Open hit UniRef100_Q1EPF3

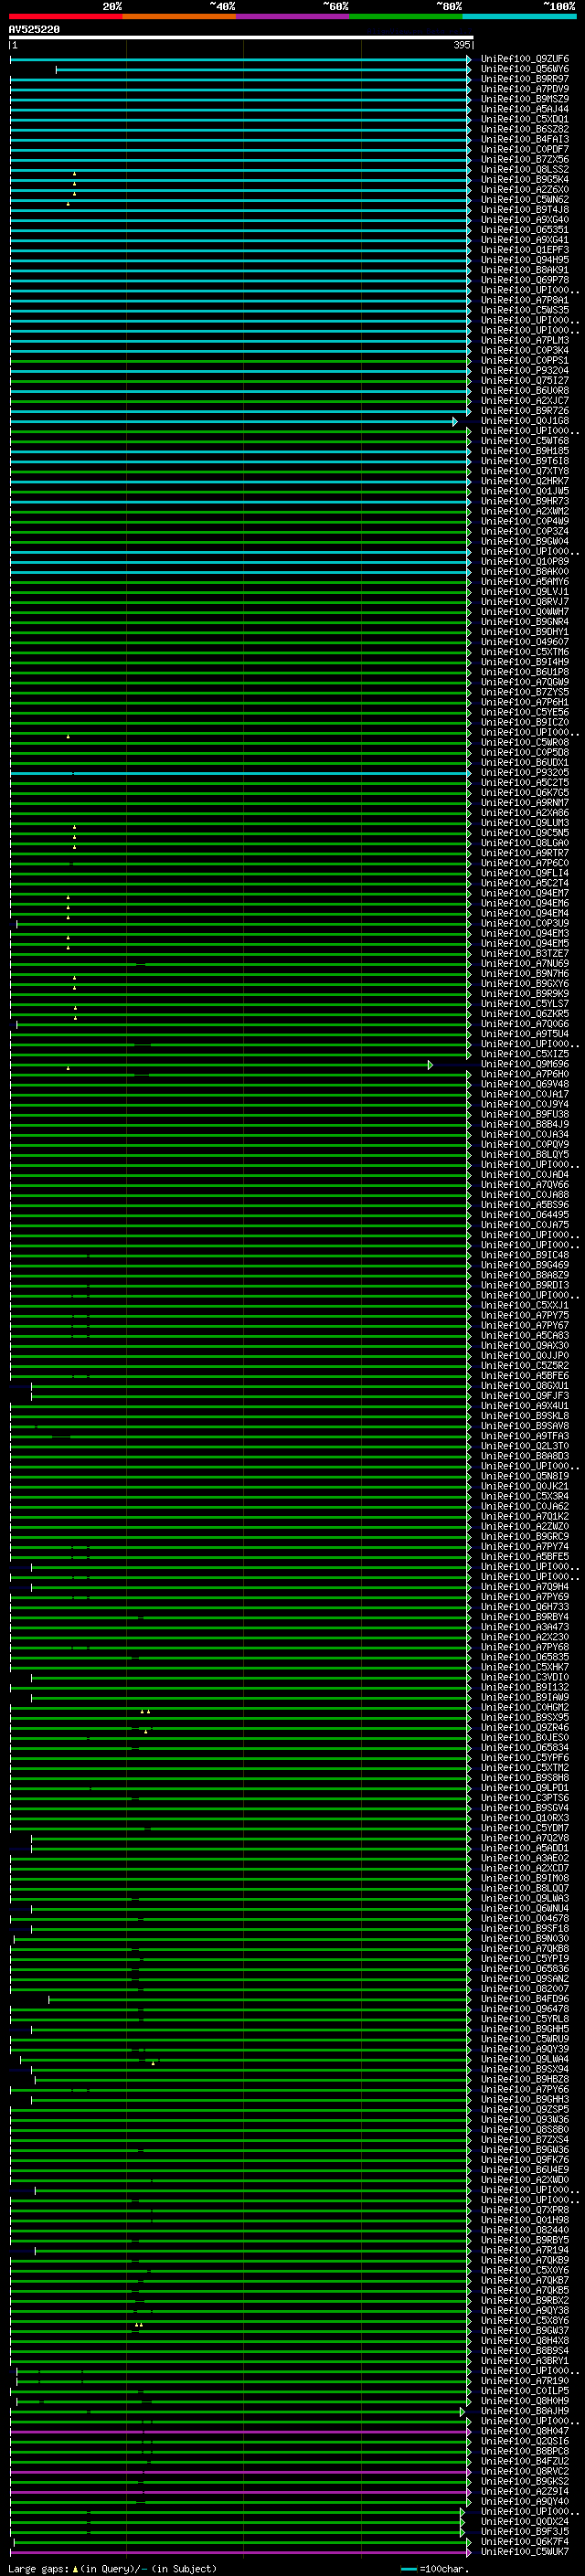pos(524,249)
